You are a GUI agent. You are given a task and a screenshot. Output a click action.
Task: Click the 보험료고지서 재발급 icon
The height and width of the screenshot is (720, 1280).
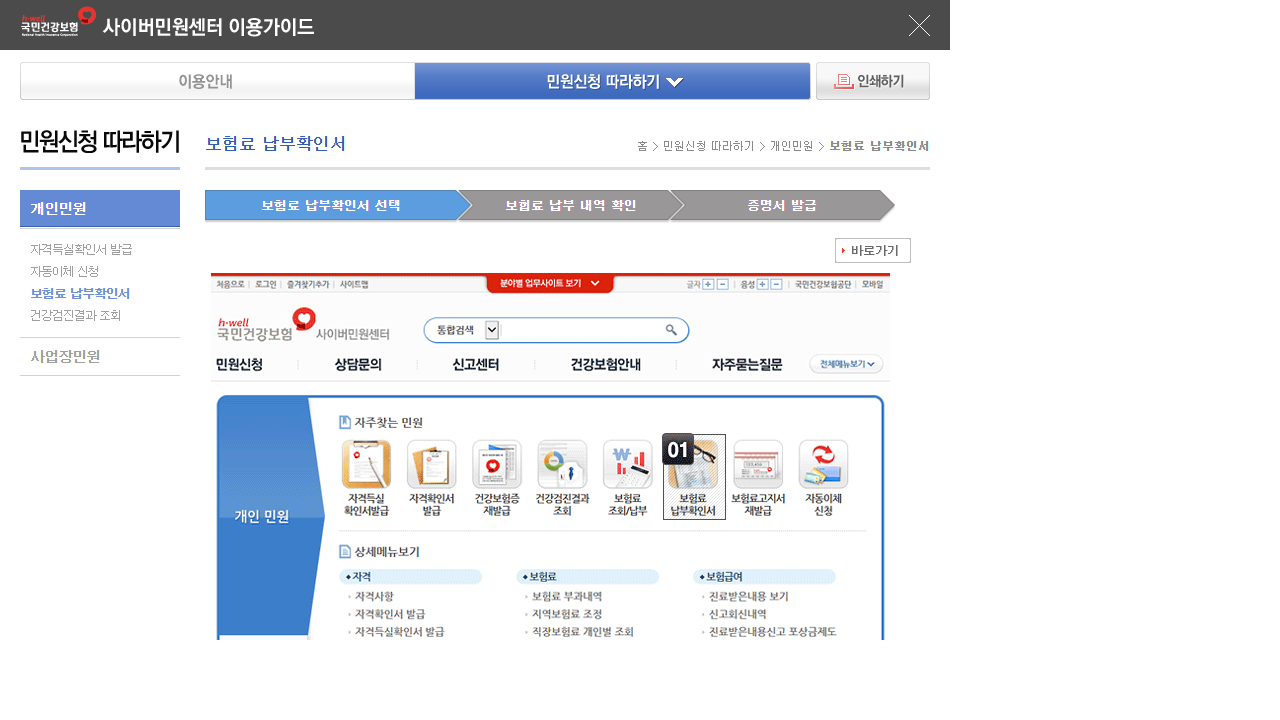tap(758, 478)
